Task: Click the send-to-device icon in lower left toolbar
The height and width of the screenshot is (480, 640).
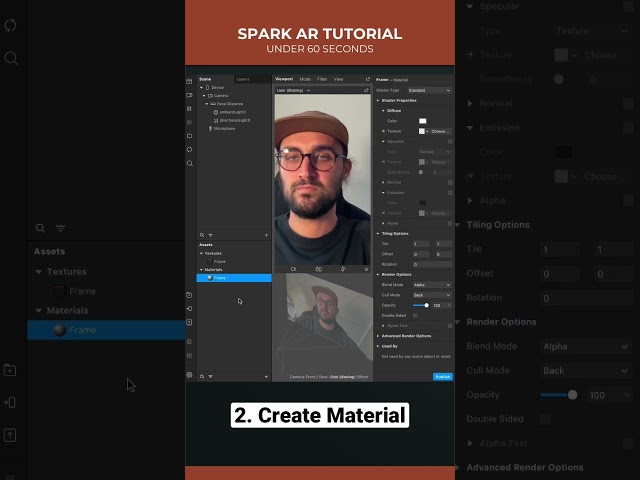Action: (189, 309)
